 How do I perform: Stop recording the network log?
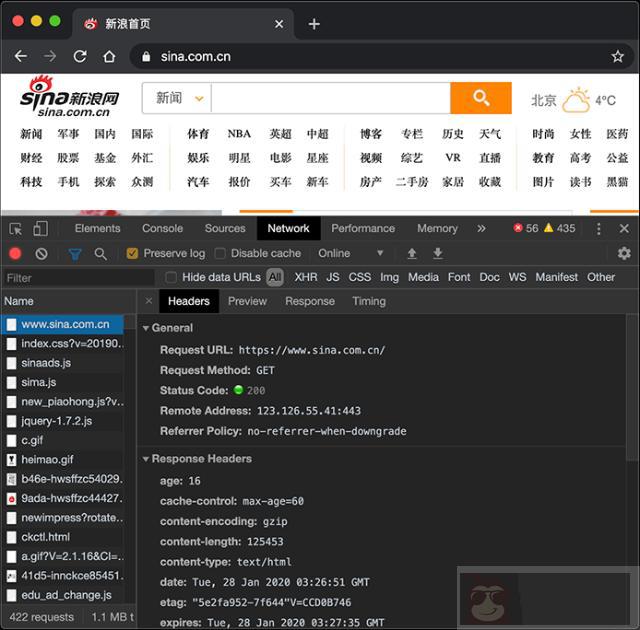tap(16, 254)
